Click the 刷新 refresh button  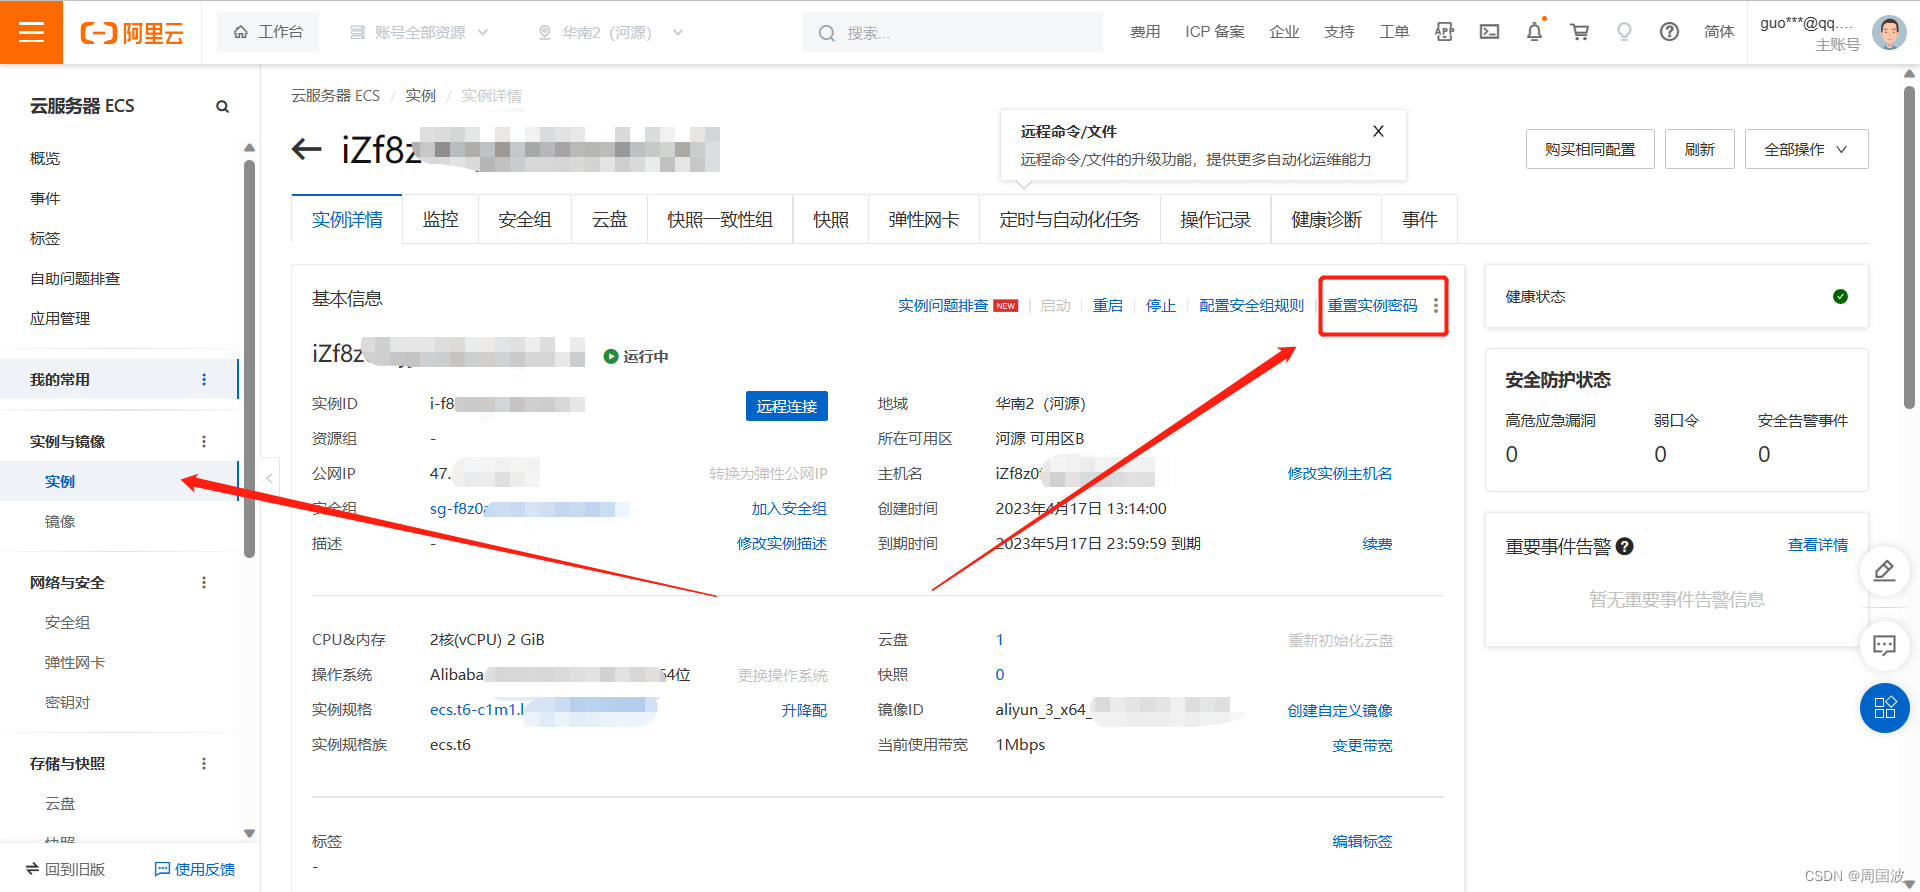coord(1699,149)
